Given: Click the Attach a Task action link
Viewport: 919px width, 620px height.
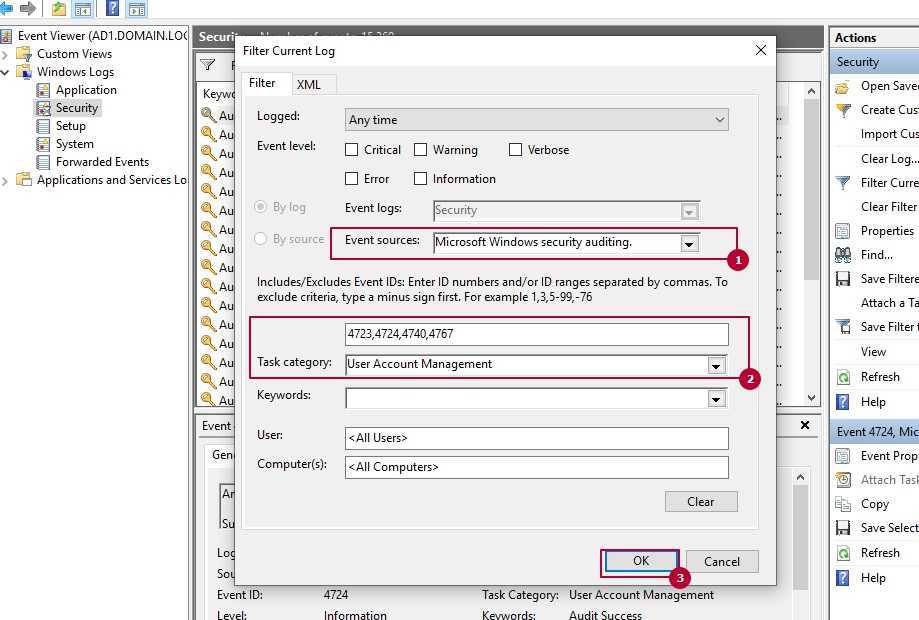Looking at the screenshot, I should tap(890, 303).
